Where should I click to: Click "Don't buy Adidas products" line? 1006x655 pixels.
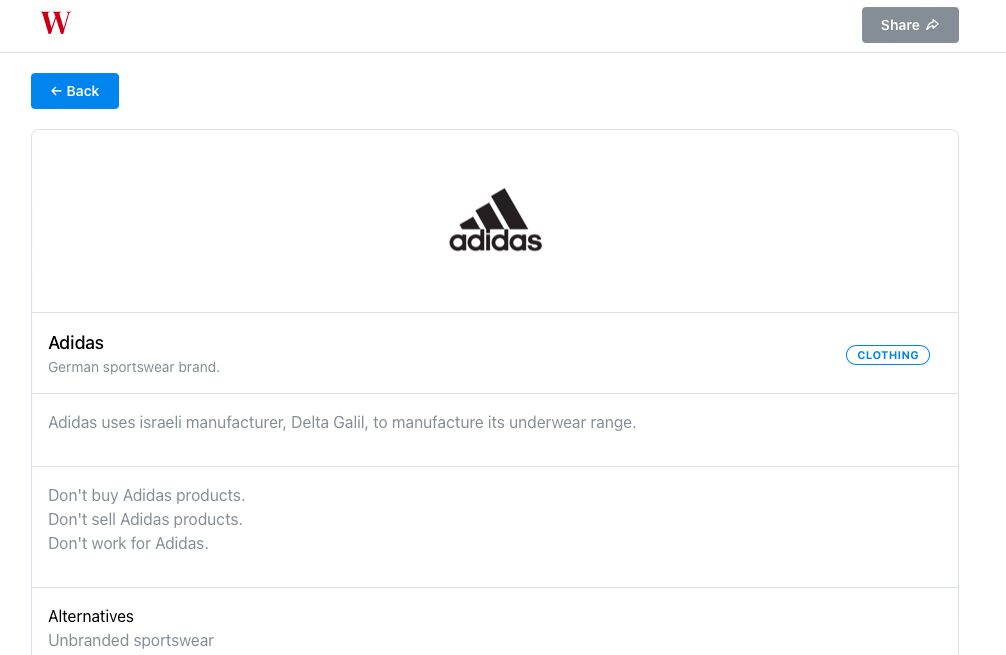(x=147, y=495)
